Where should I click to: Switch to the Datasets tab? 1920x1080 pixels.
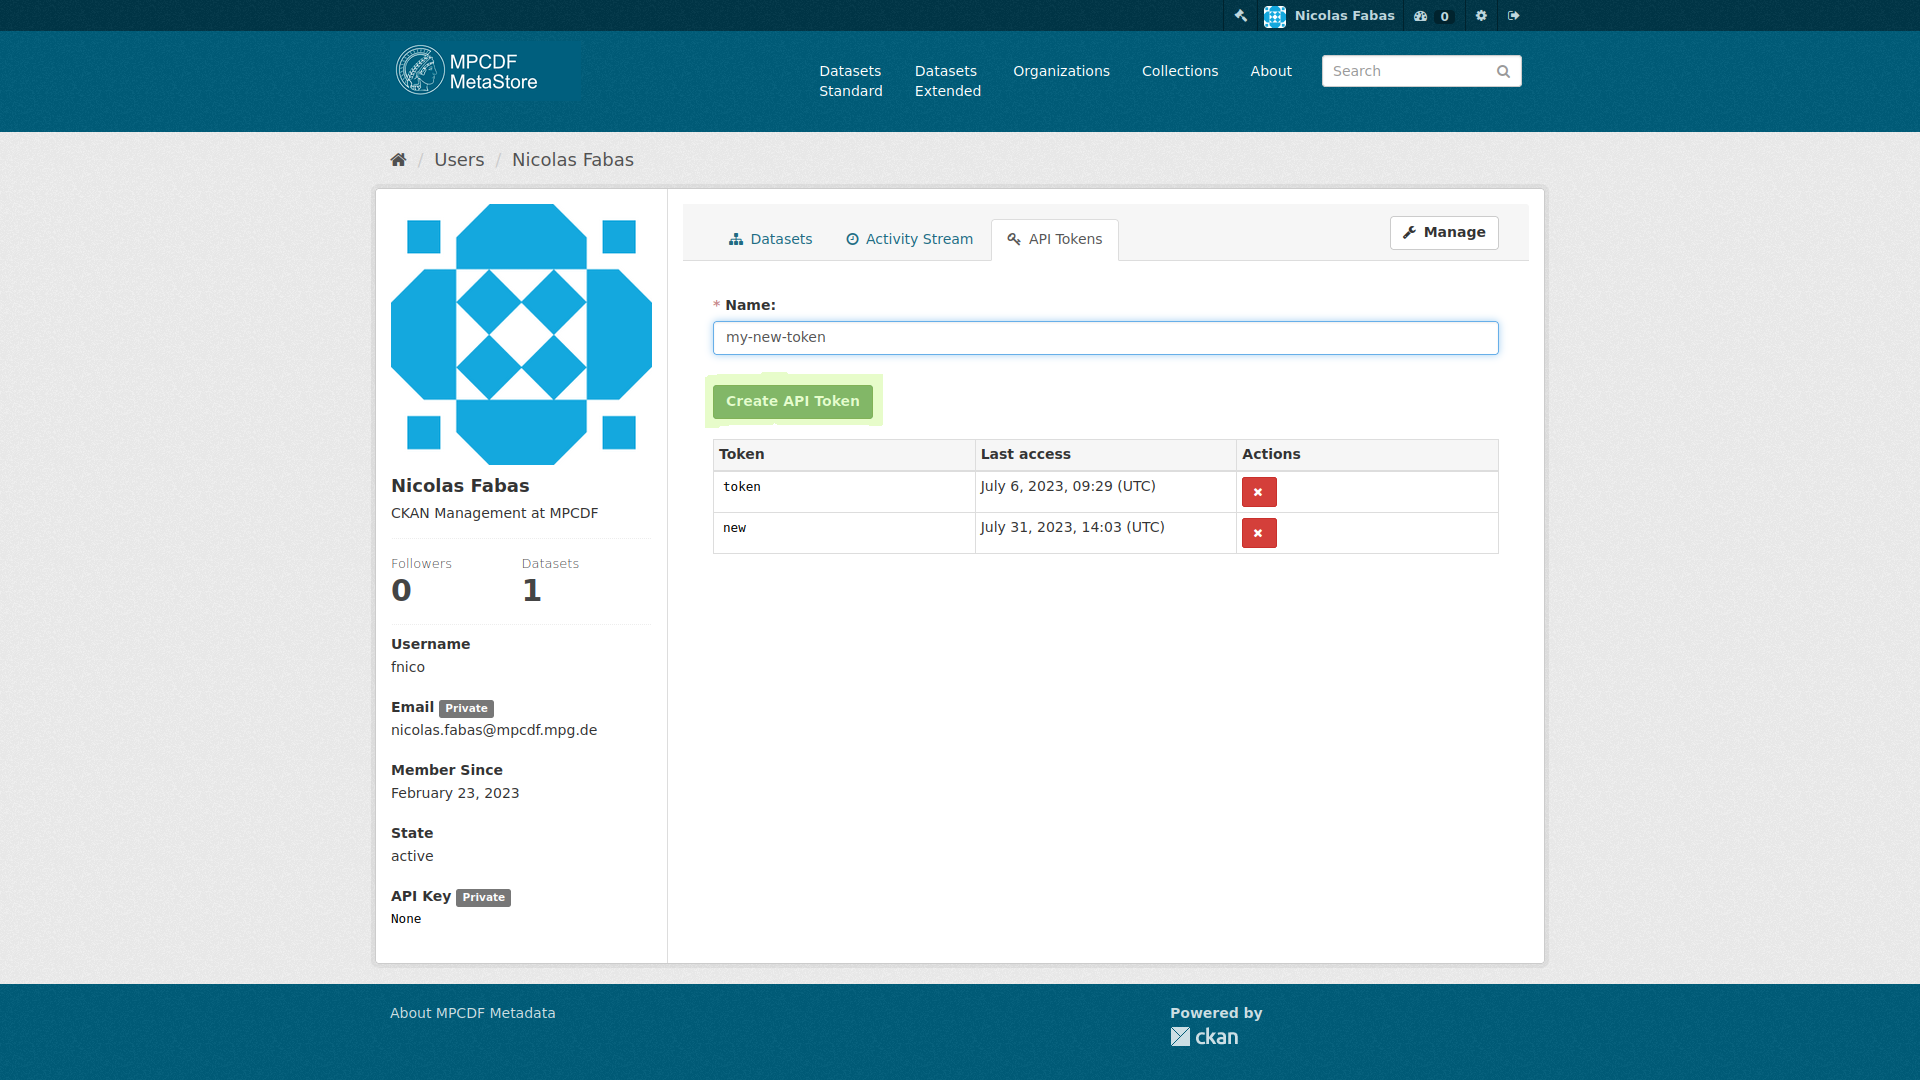[770, 239]
